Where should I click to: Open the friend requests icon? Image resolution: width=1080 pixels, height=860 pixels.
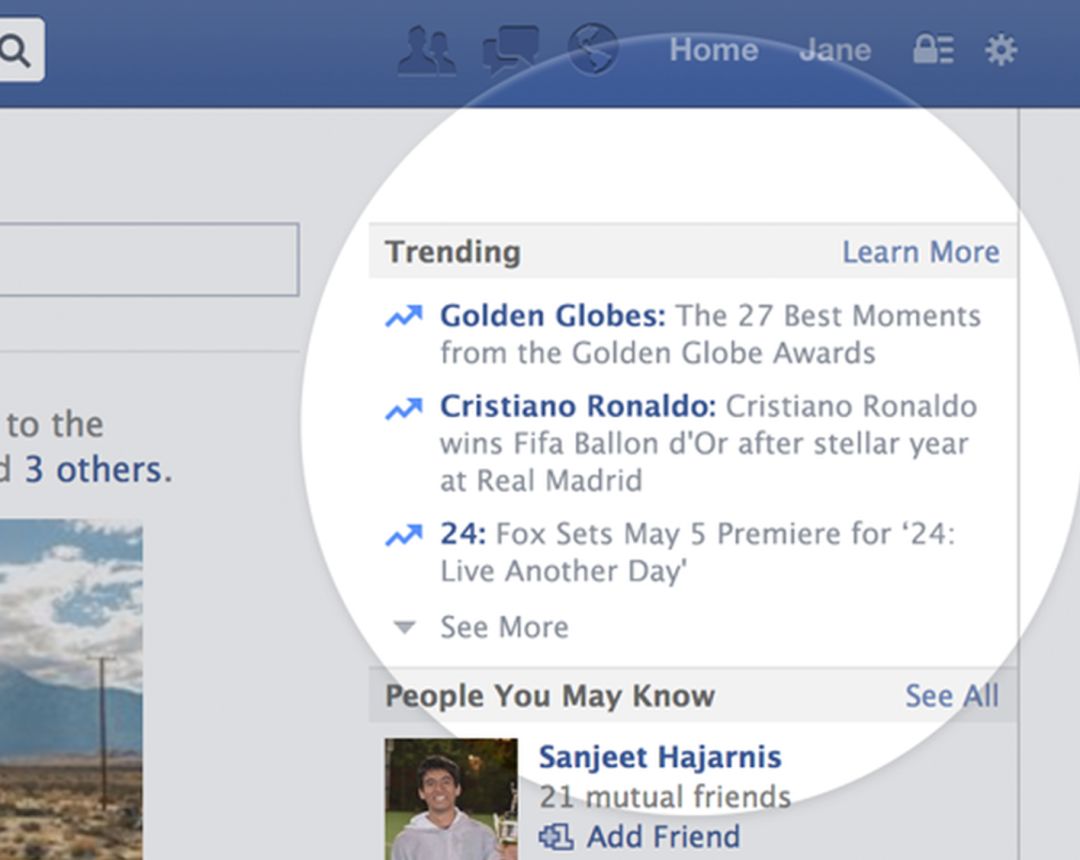point(427,50)
